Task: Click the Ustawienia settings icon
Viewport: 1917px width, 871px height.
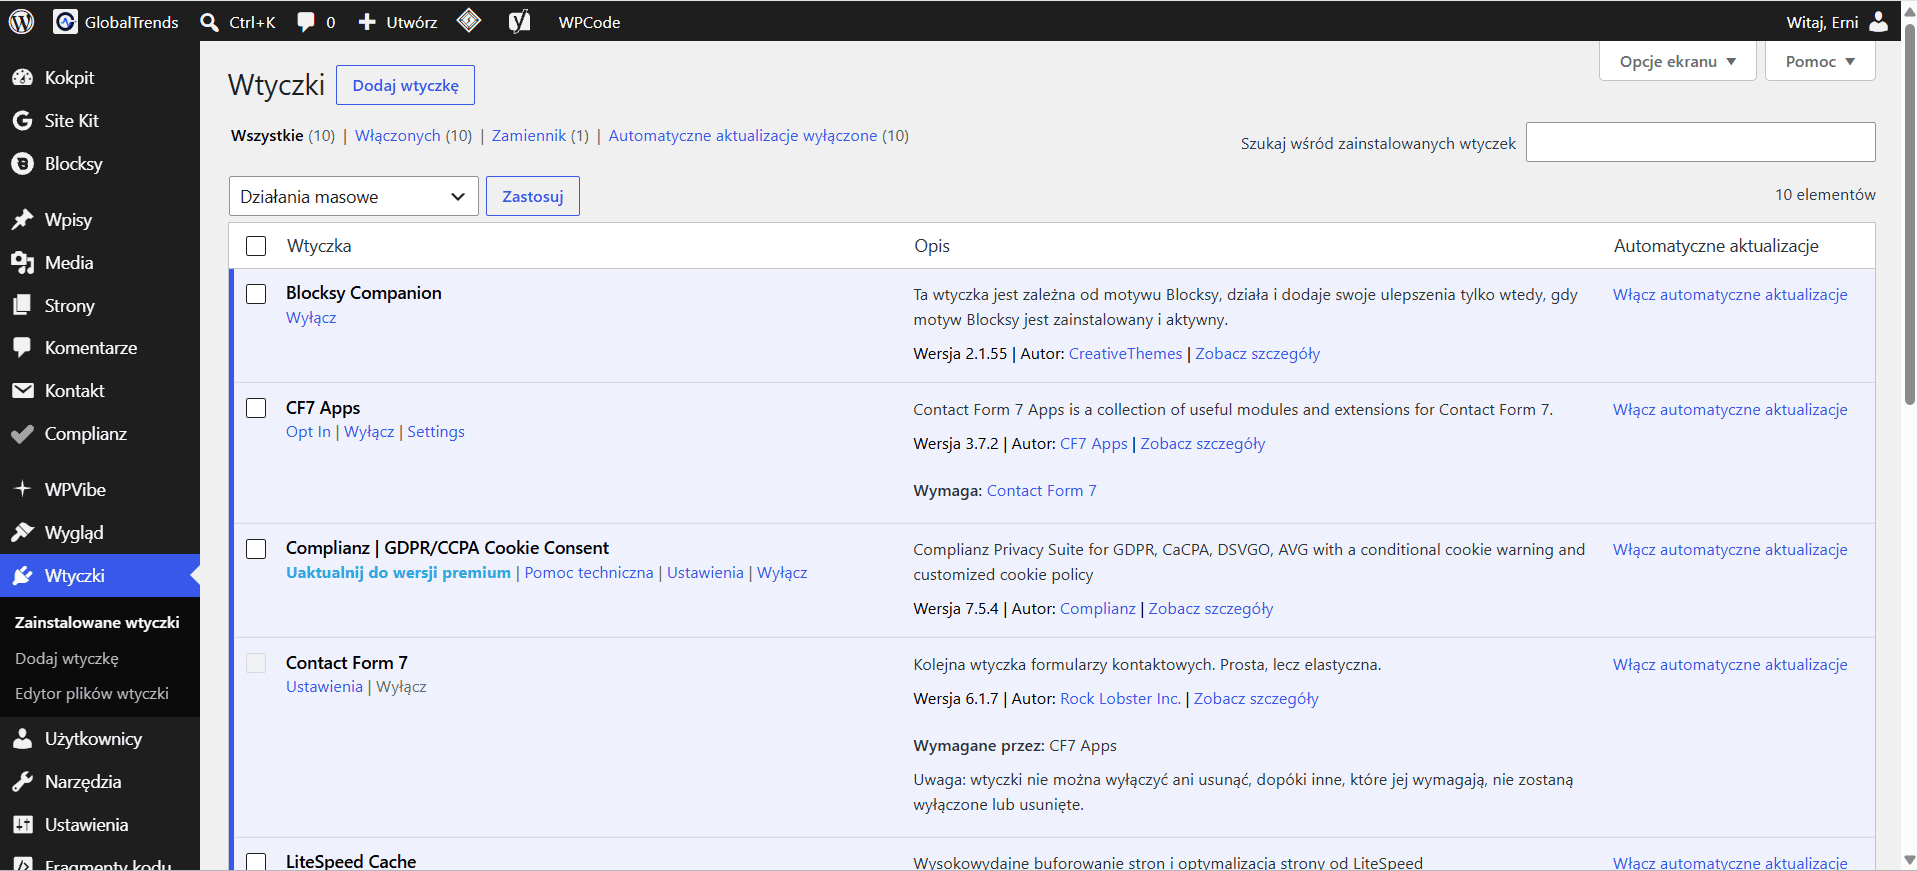Action: pyautogui.click(x=22, y=824)
